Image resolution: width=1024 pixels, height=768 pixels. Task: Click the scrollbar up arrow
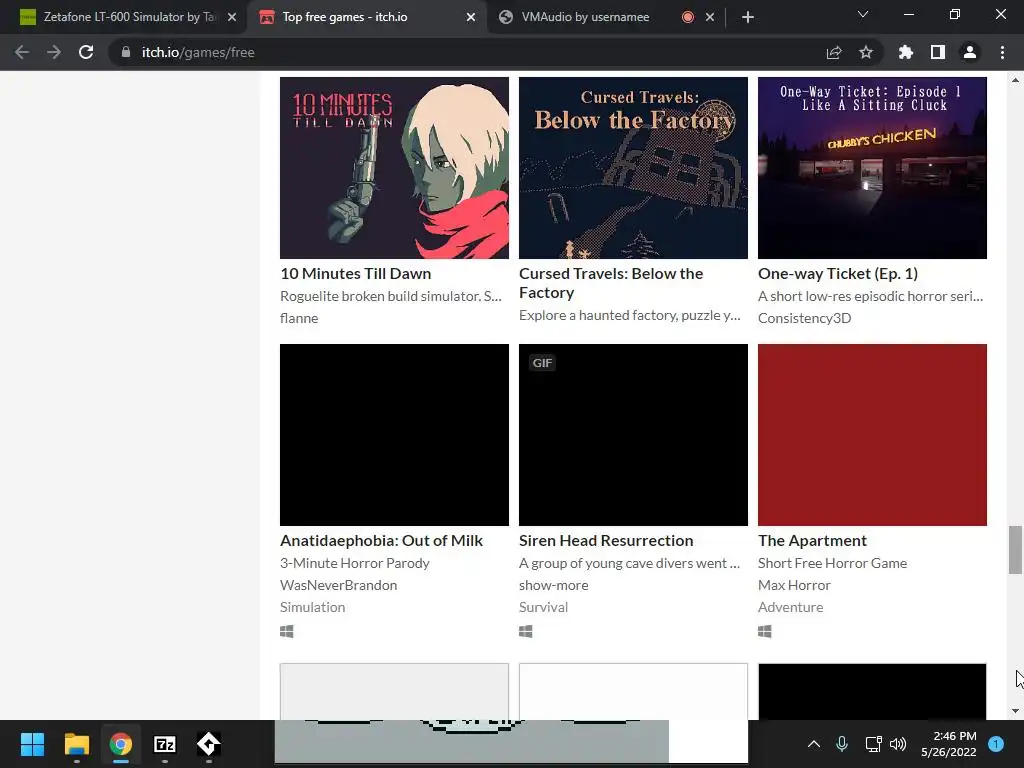(x=1015, y=80)
